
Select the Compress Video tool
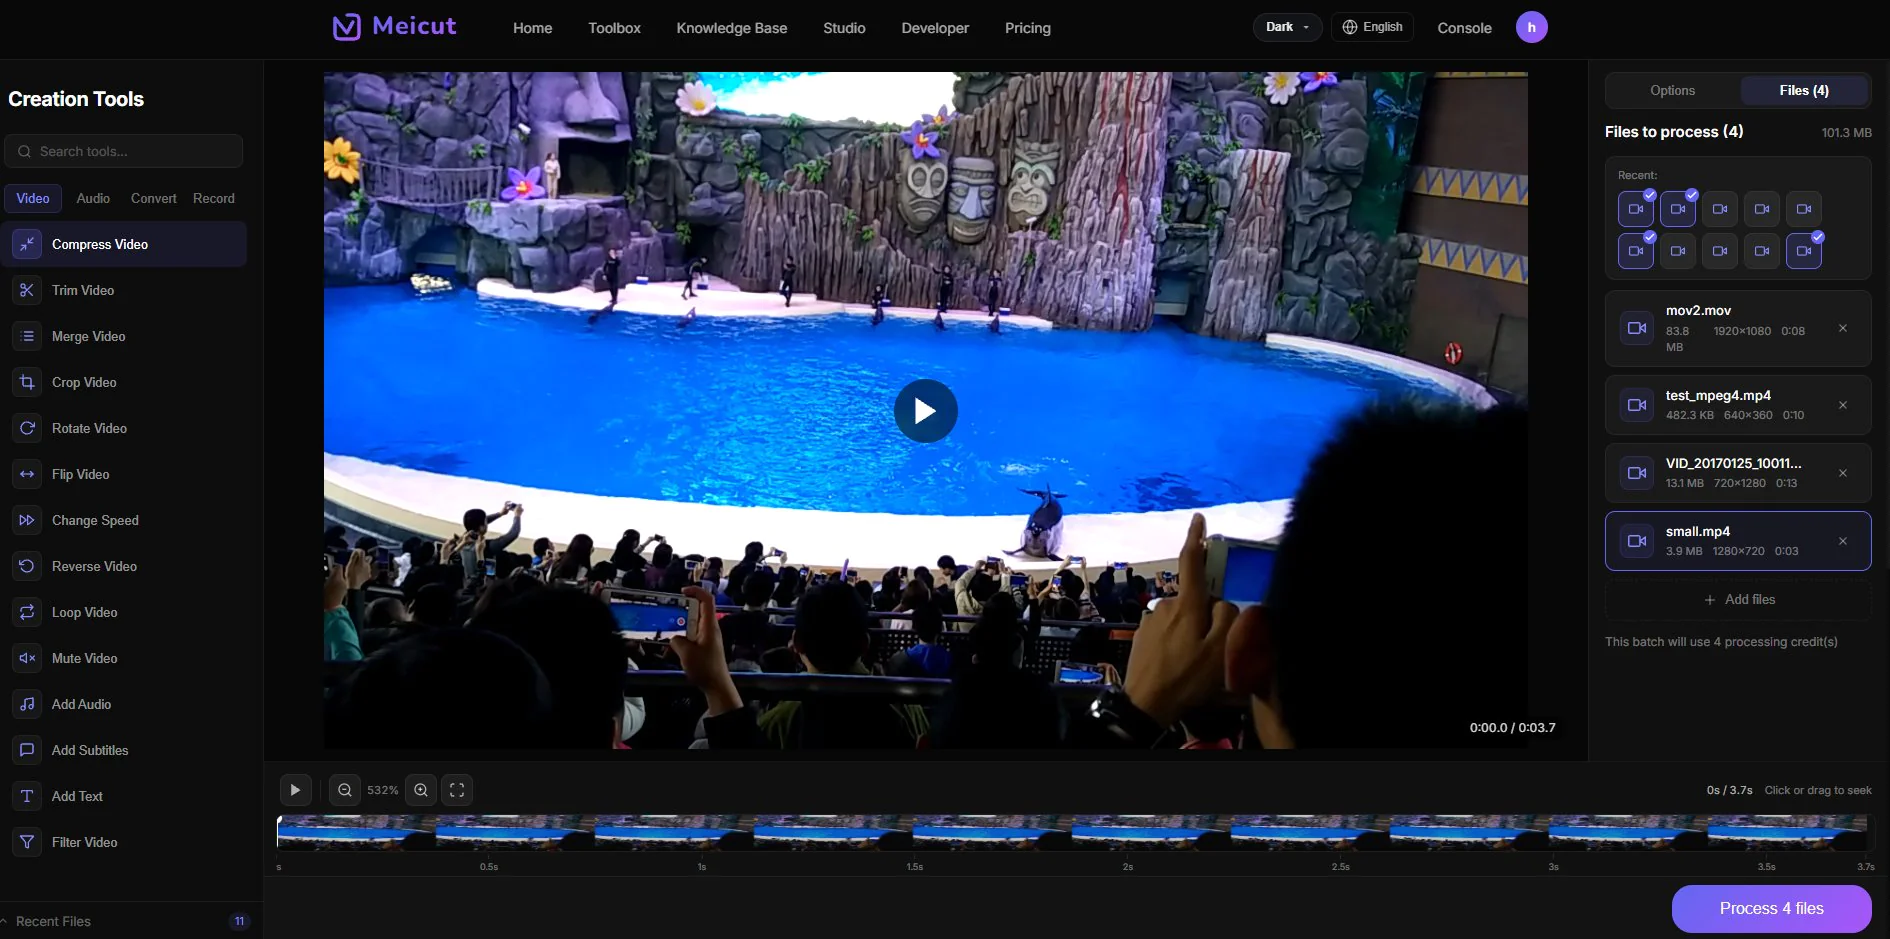coord(124,244)
